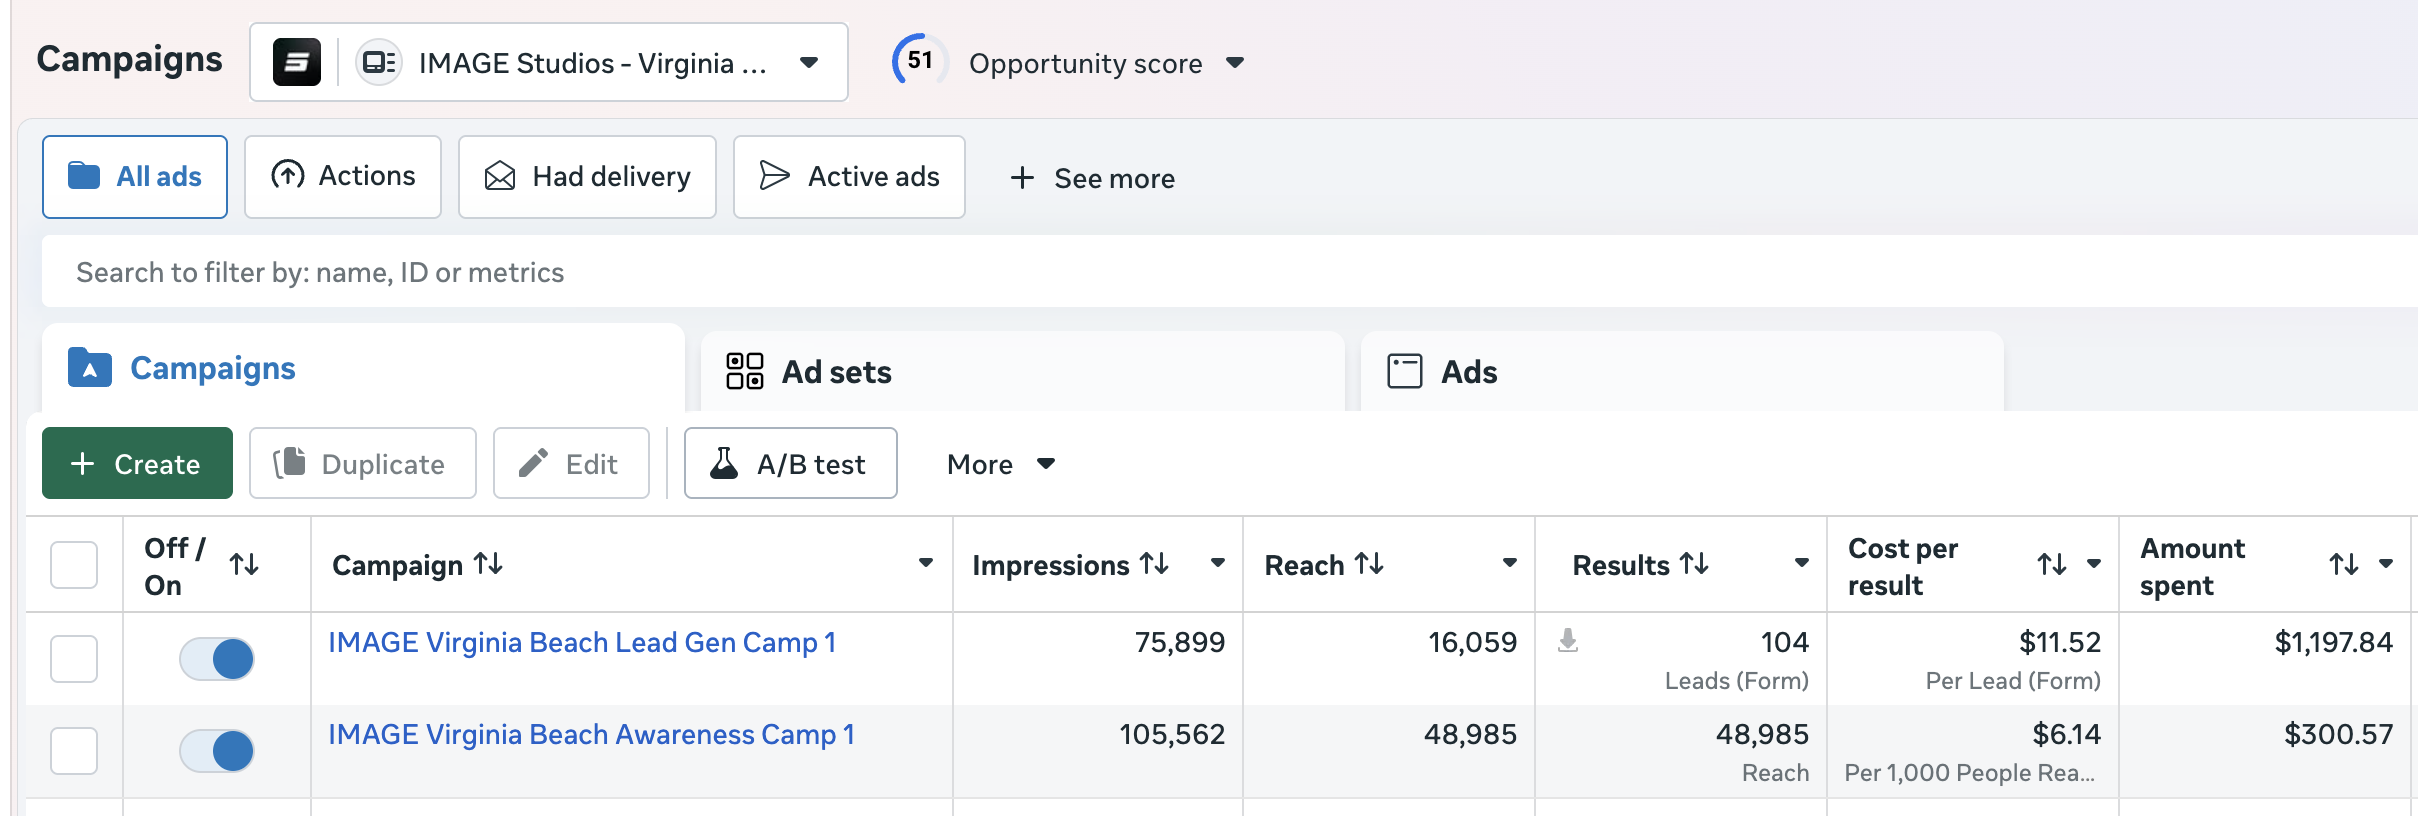The width and height of the screenshot is (2418, 816).
Task: Click the 104 results value
Action: click(1784, 642)
